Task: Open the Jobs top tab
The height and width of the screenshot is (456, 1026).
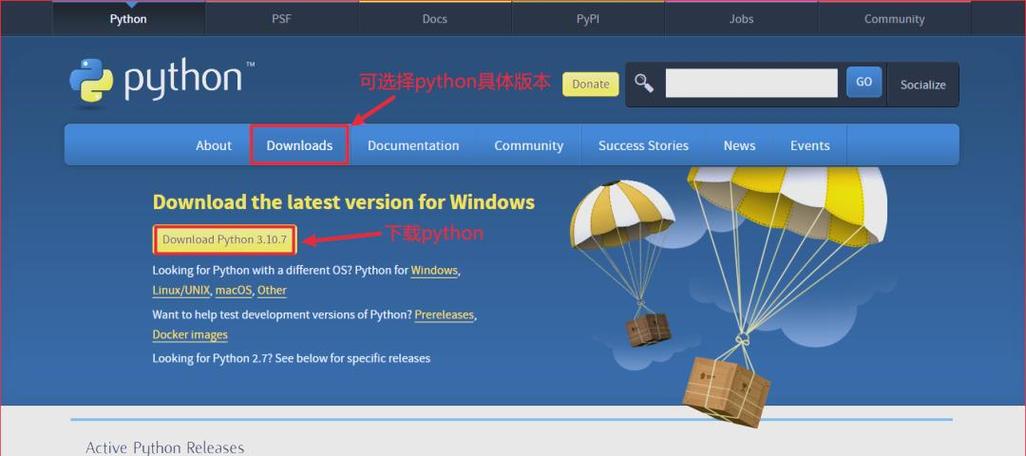Action: [741, 19]
